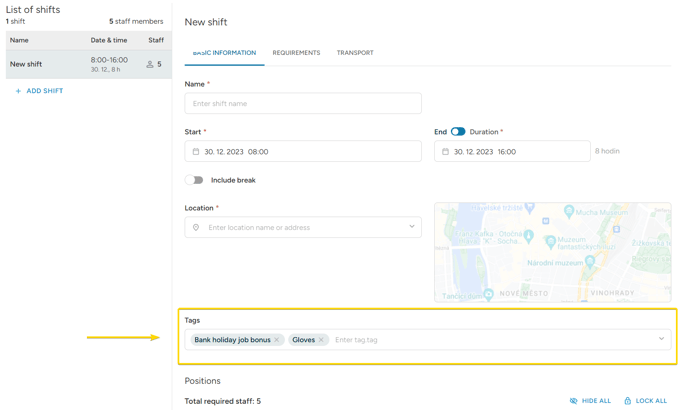The width and height of the screenshot is (688, 410).
Task: Expand the Location dropdown arrow
Action: click(x=411, y=227)
